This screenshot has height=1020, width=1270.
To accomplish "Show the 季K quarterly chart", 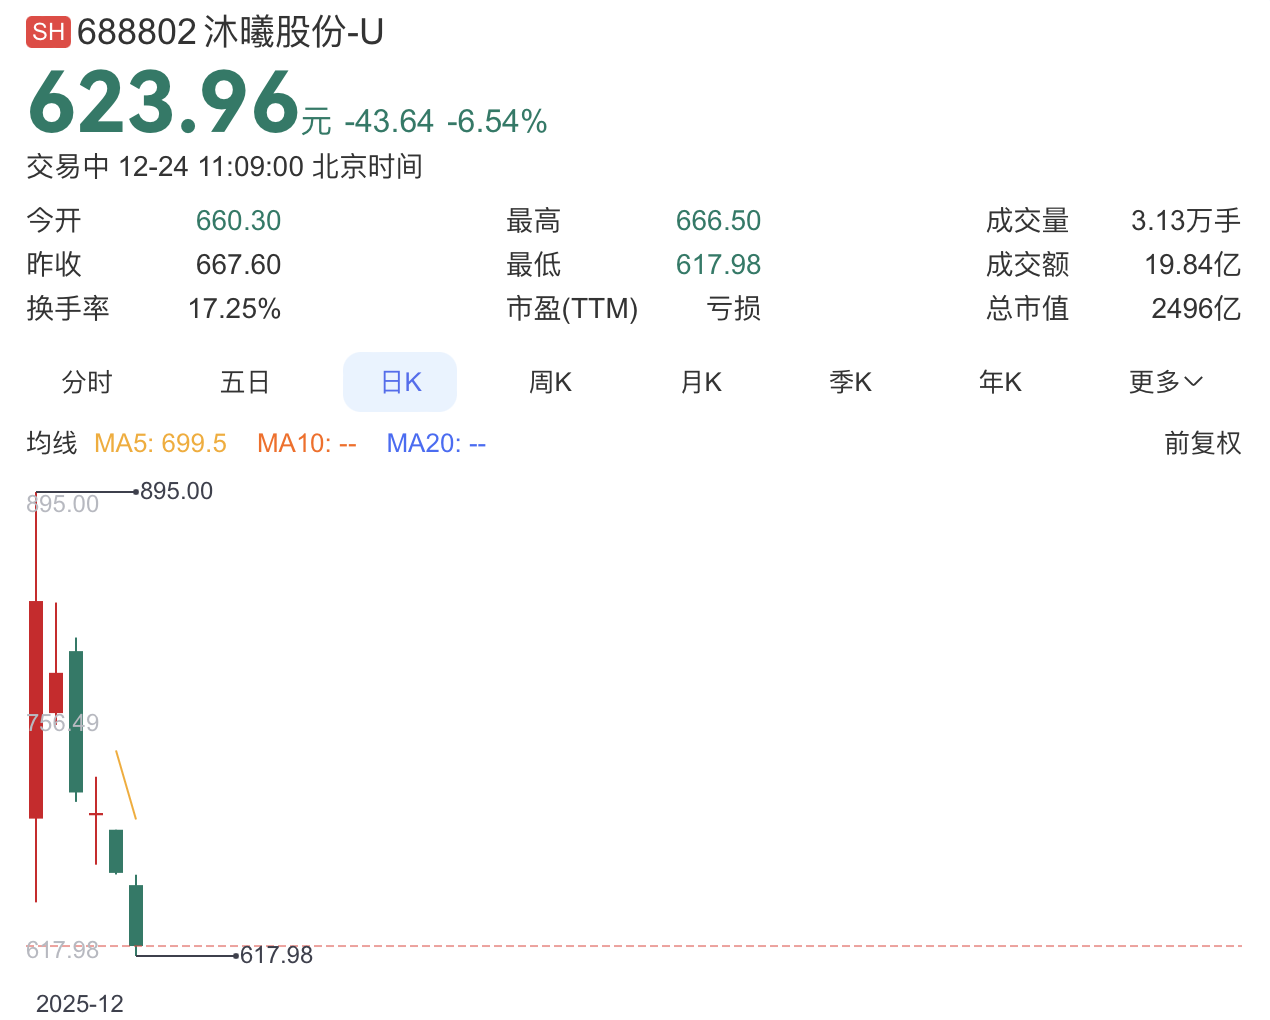I will pyautogui.click(x=850, y=382).
